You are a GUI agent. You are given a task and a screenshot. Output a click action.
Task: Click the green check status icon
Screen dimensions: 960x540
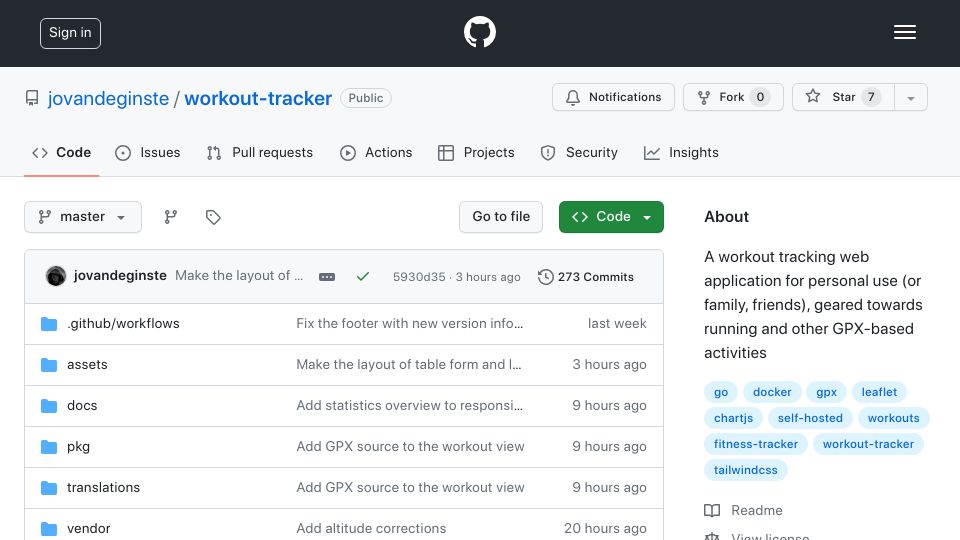(x=362, y=277)
